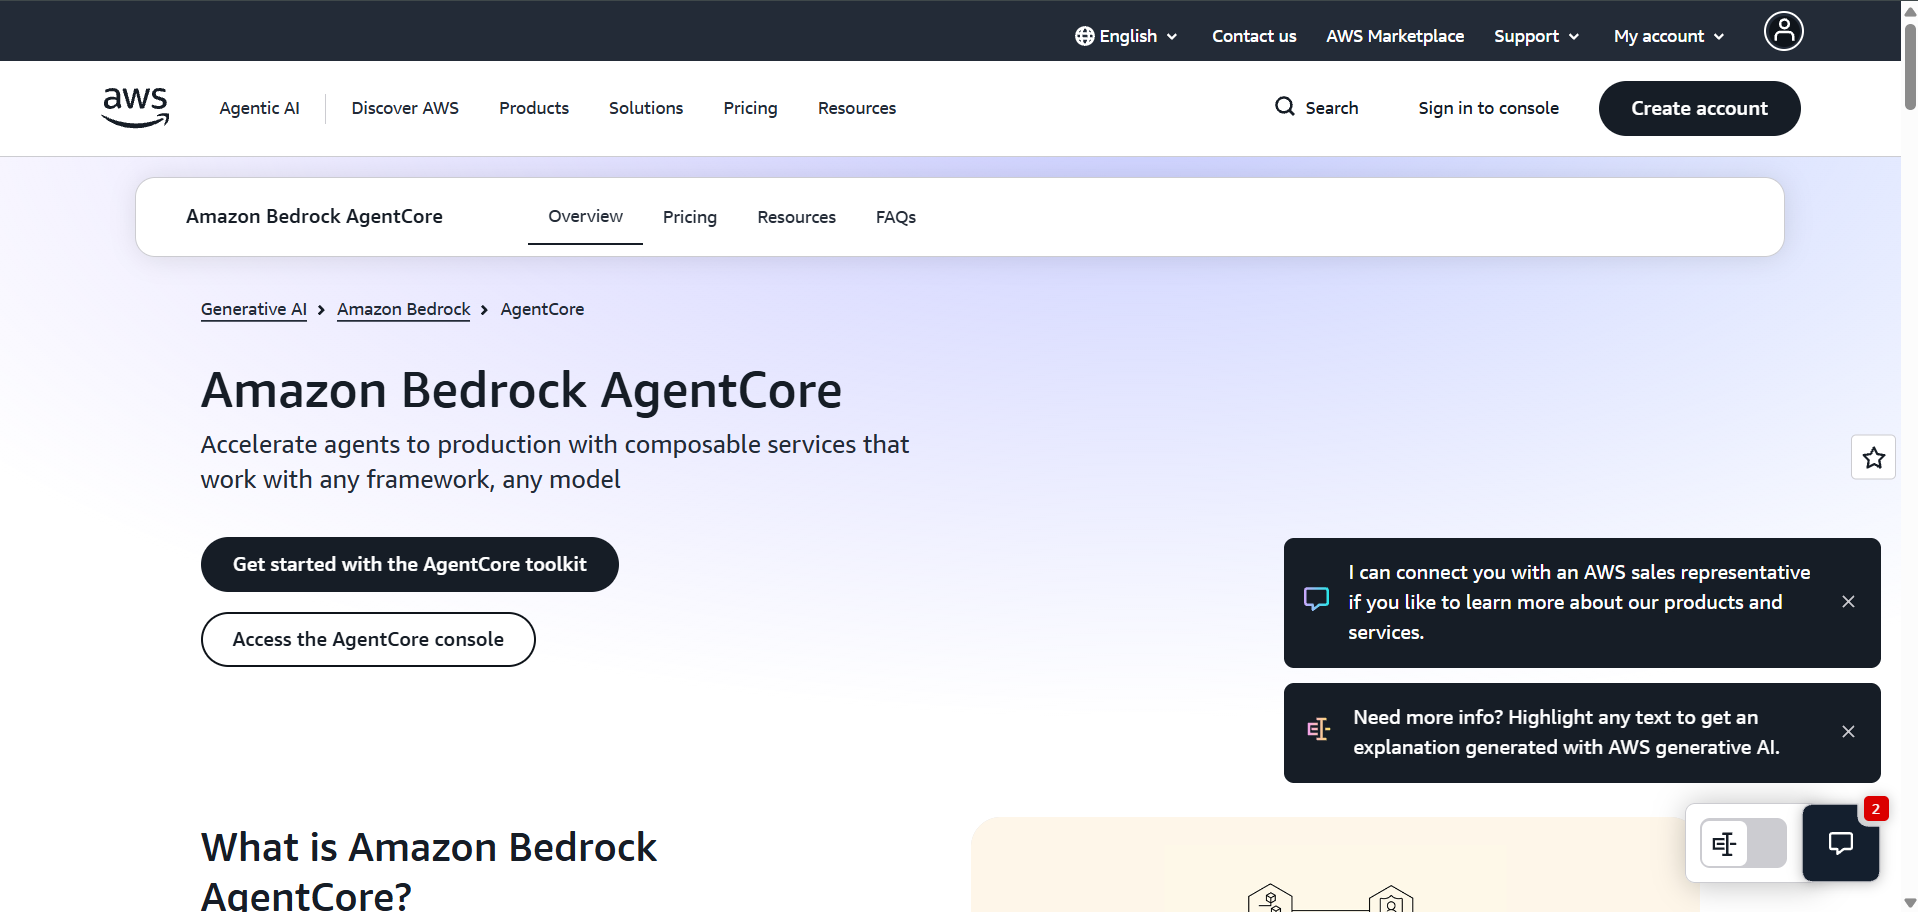Image resolution: width=1918 pixels, height=912 pixels.
Task: Open Resources in main navigation bar
Action: pos(857,108)
